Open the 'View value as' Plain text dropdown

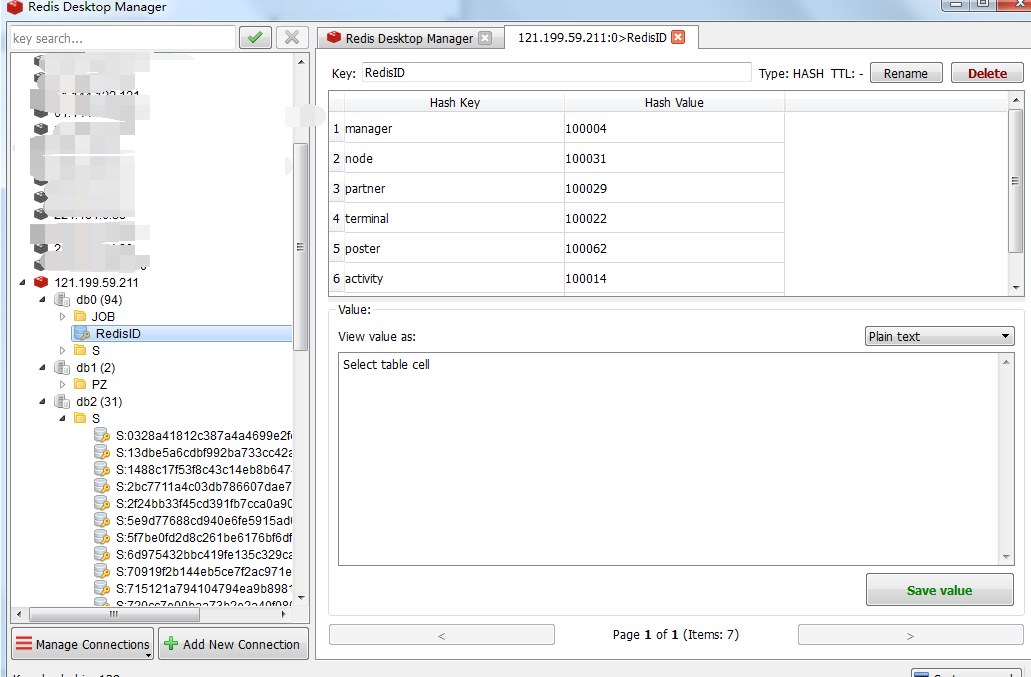939,336
